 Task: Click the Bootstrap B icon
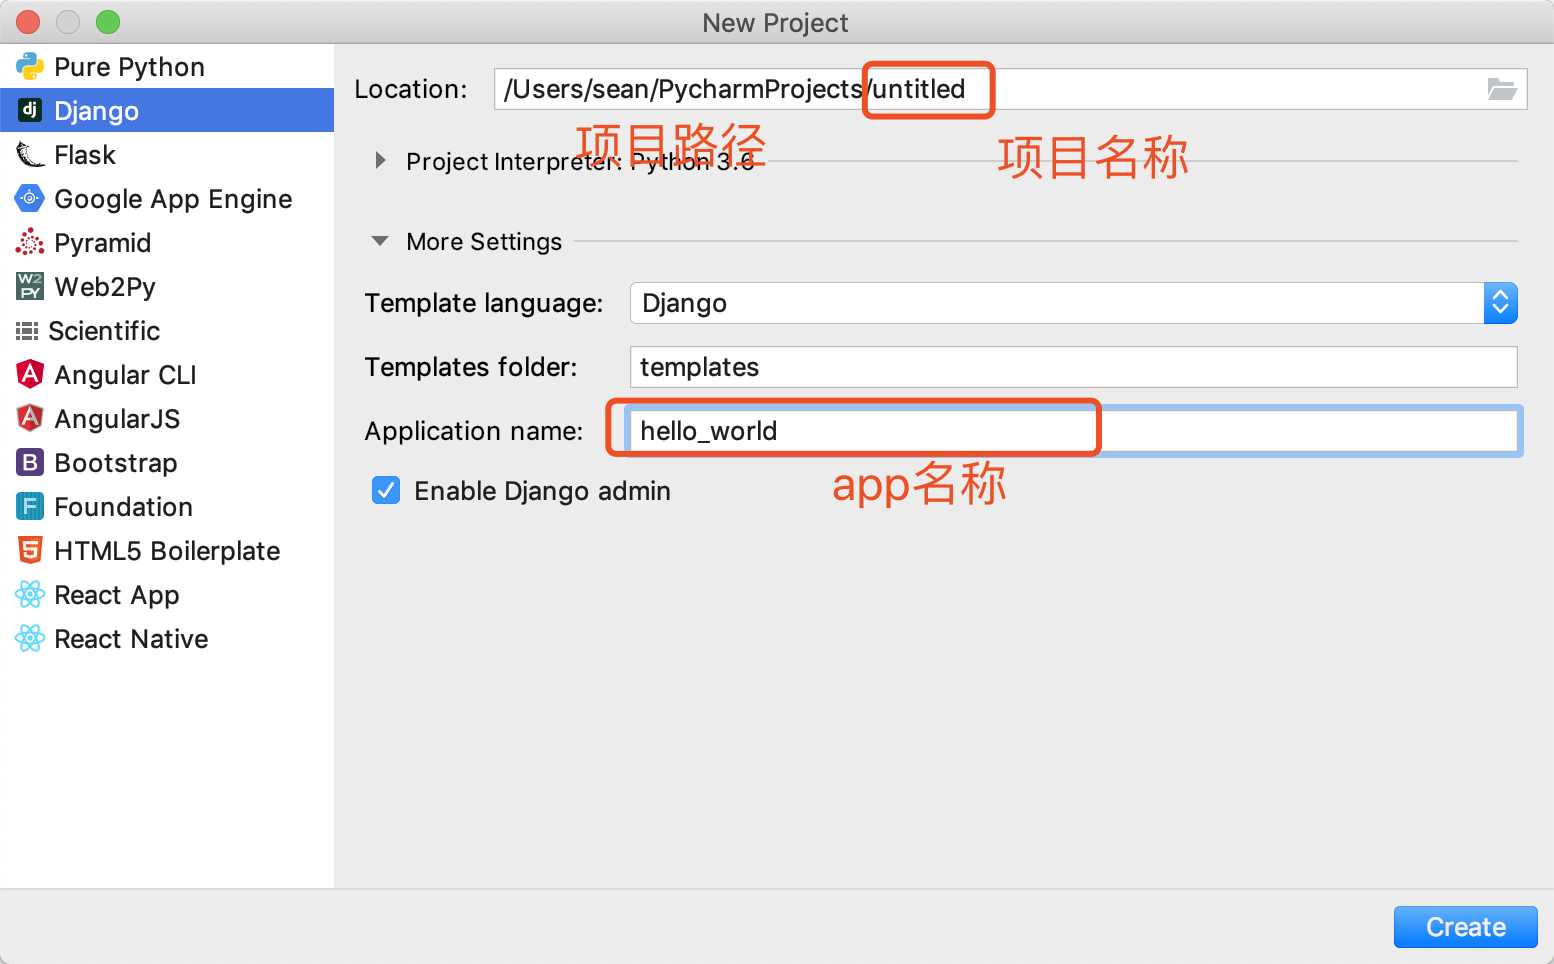30,462
